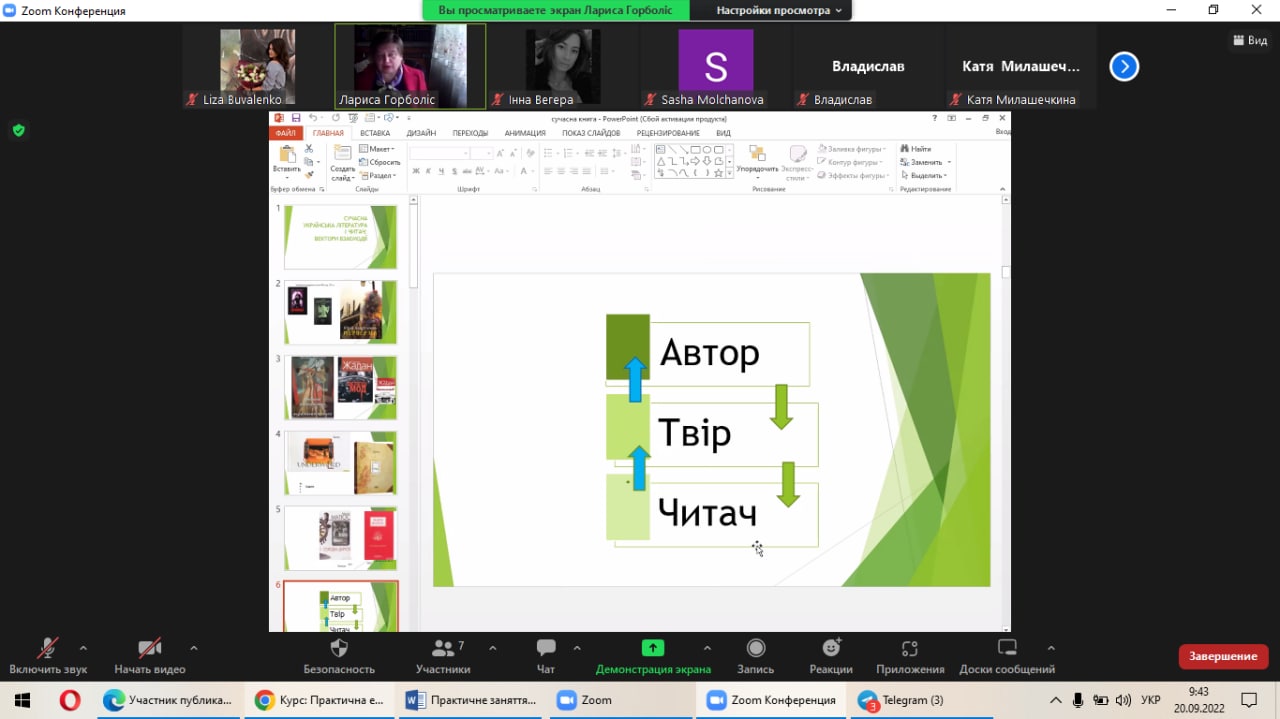Image resolution: width=1280 pixels, height=719 pixels.
Task: Unmute microphone with Включить звук
Action: (x=47, y=649)
